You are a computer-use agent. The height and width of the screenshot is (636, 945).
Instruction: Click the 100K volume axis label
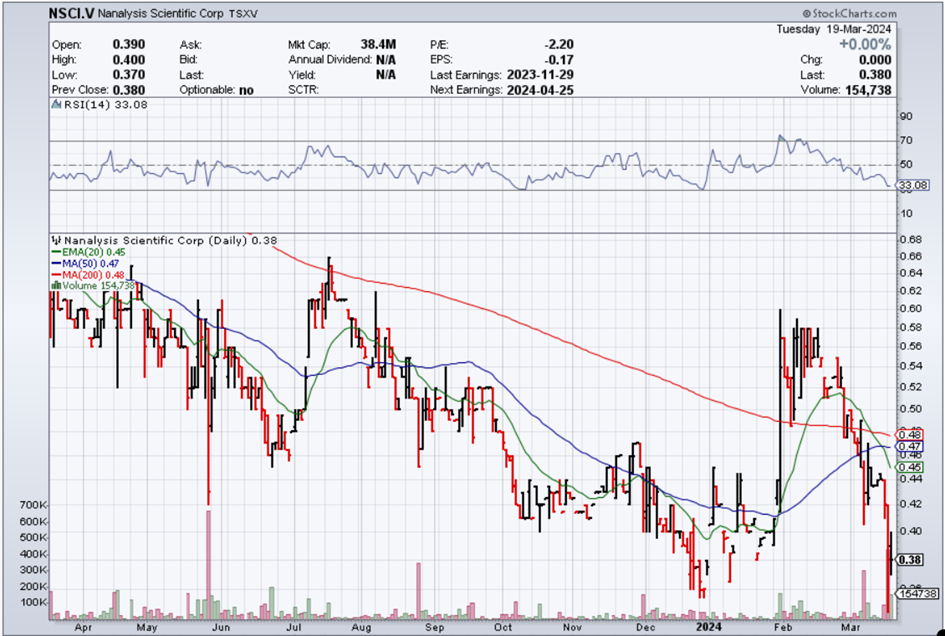pyautogui.click(x=34, y=603)
